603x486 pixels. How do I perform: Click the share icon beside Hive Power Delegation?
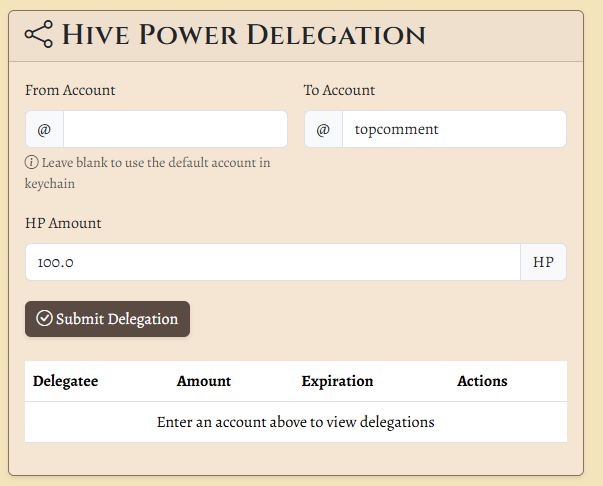(38, 34)
